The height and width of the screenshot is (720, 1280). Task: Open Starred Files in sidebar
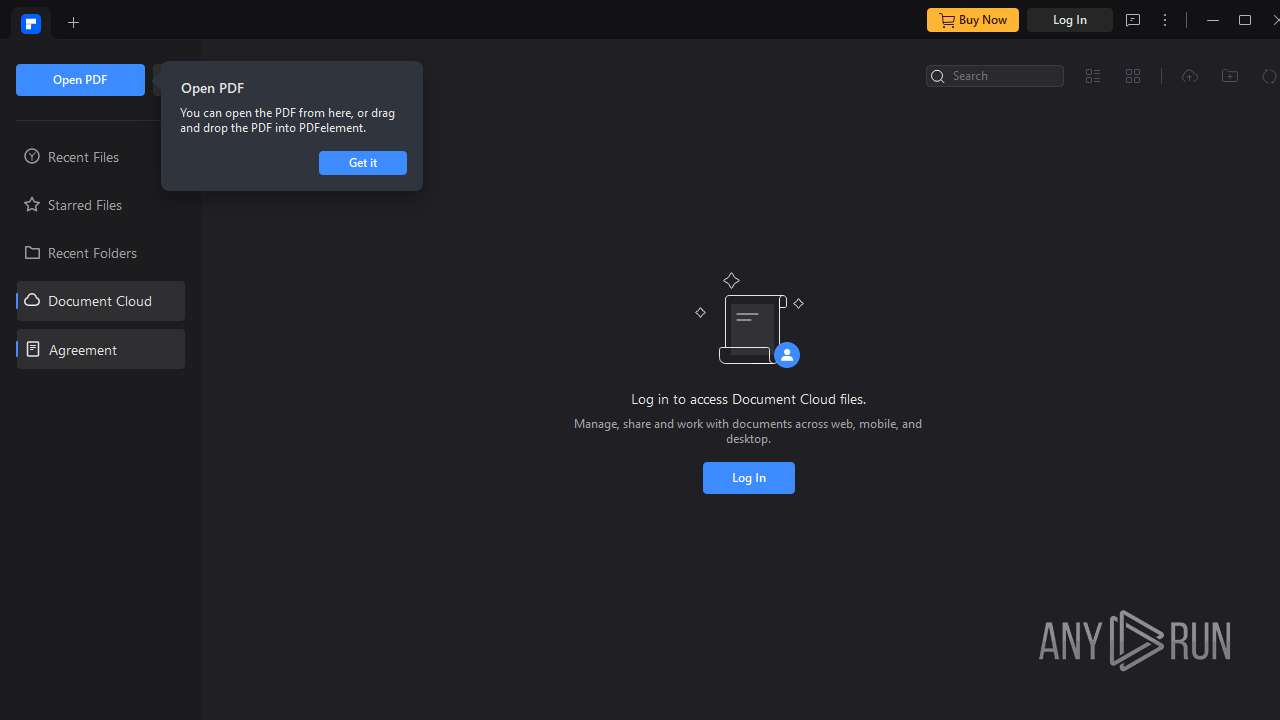tap(100, 205)
